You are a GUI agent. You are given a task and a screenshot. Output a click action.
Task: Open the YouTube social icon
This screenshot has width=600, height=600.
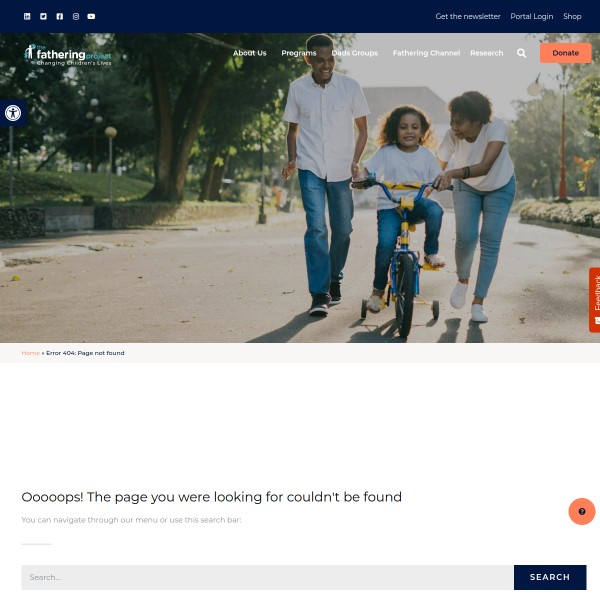pyautogui.click(x=91, y=16)
